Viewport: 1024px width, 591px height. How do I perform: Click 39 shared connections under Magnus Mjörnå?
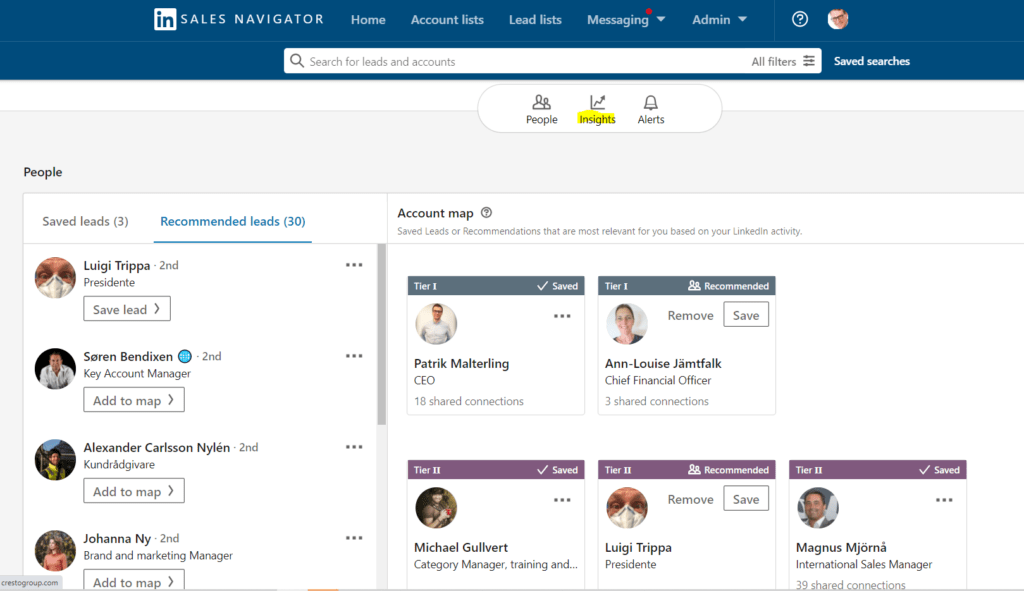click(x=850, y=584)
